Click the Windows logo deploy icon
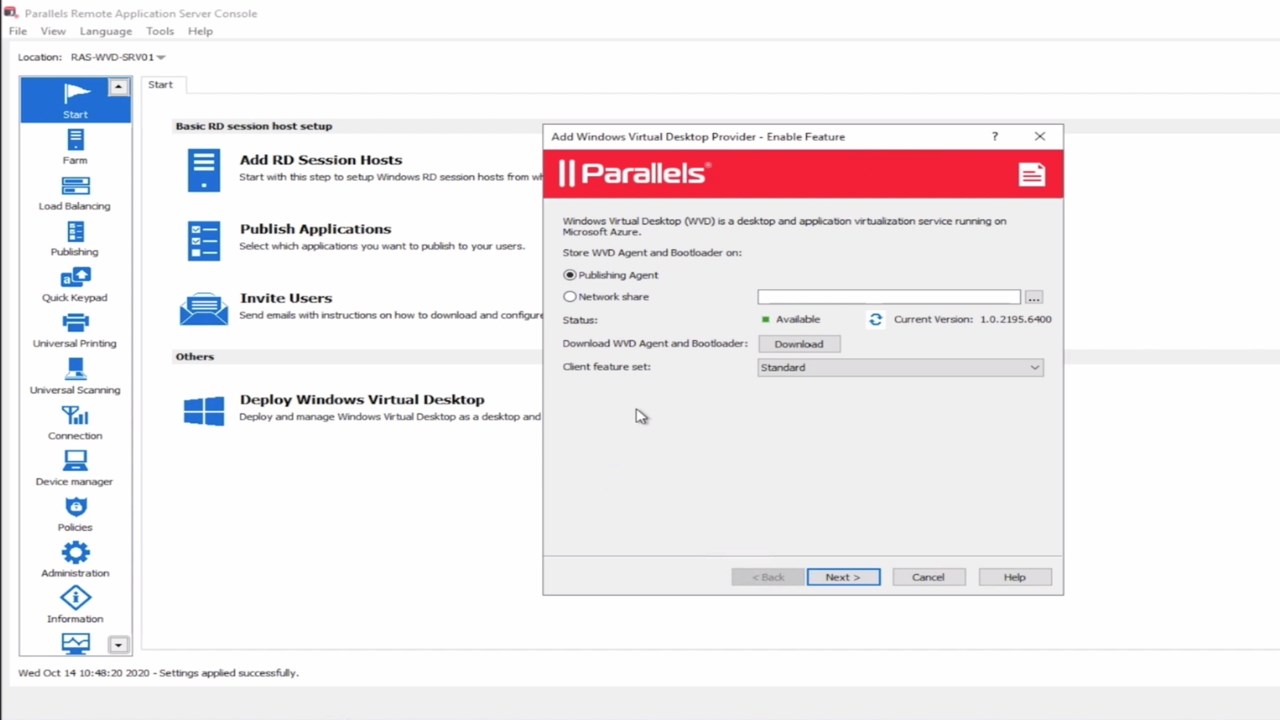Image resolution: width=1280 pixels, height=720 pixels. point(204,410)
